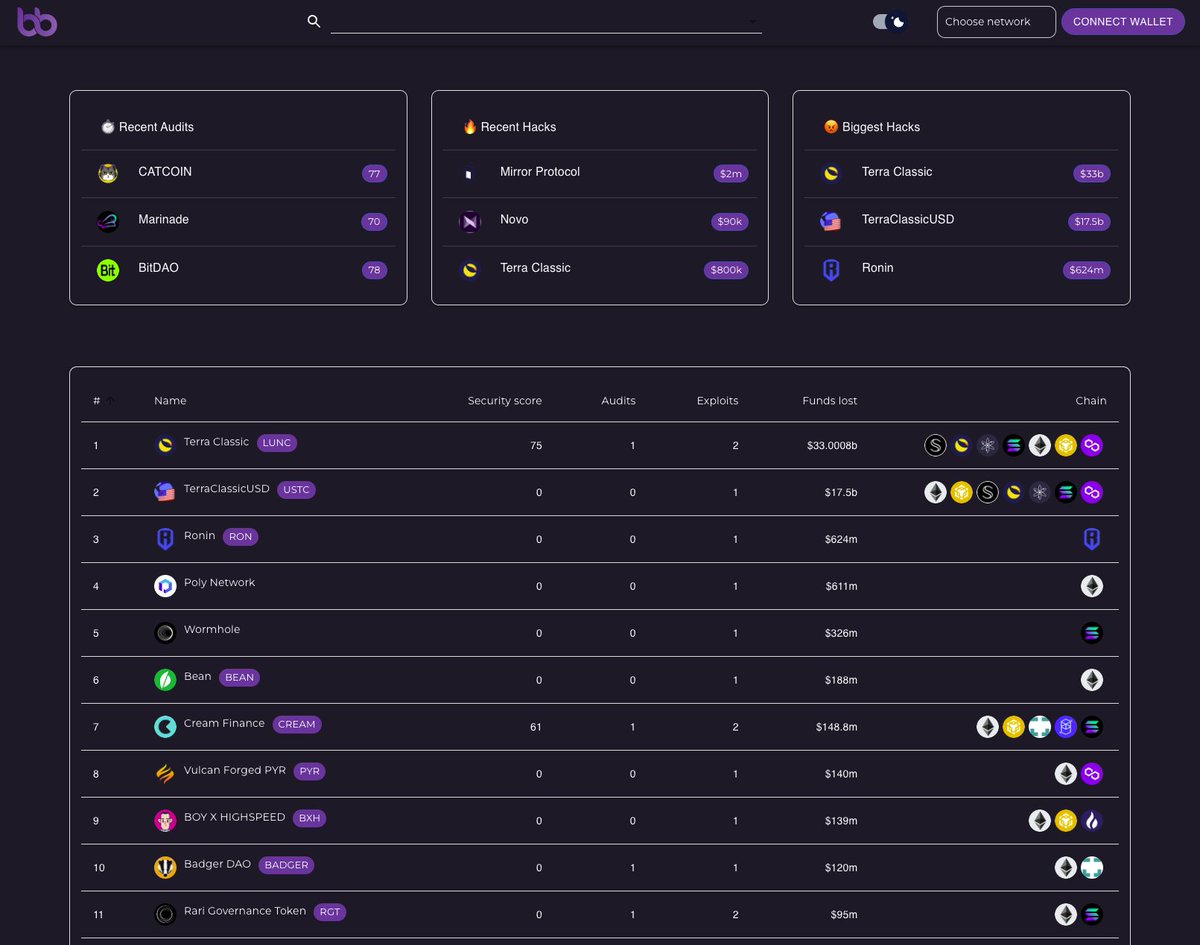1200x945 pixels.
Task: Click the $148.8m funds lost value
Action: pos(836,727)
